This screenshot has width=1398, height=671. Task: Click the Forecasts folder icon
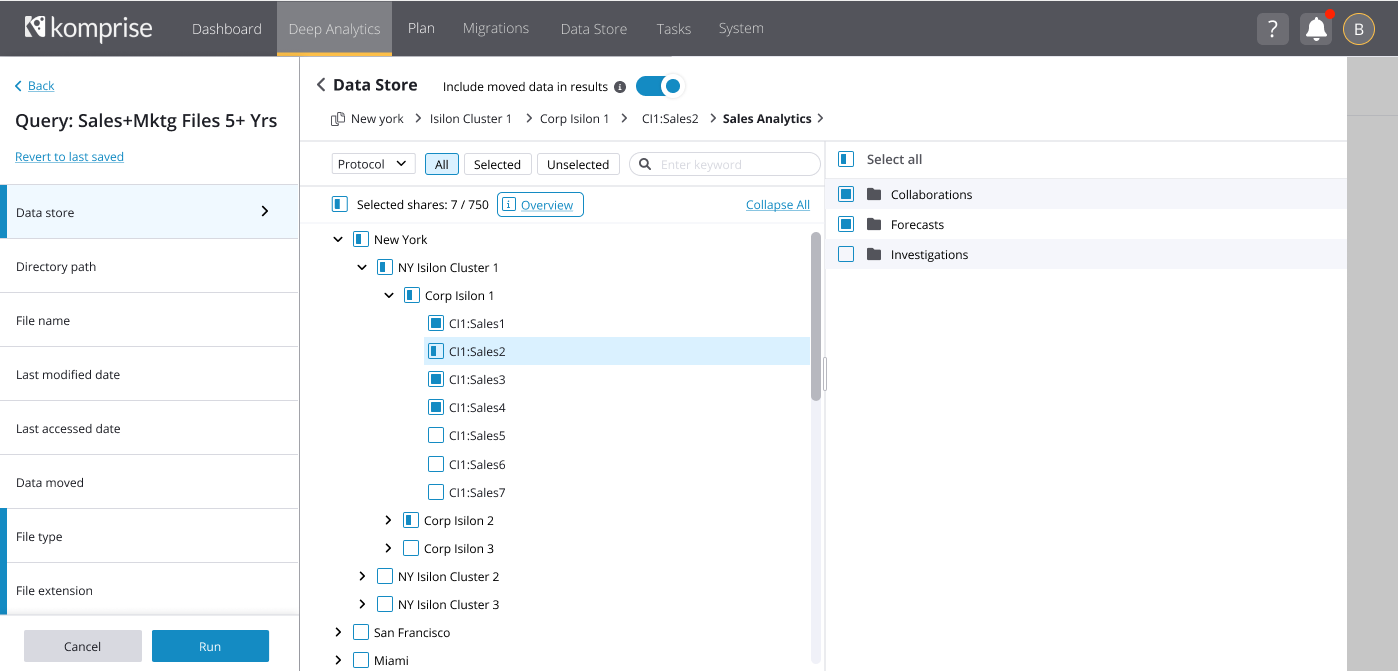pyautogui.click(x=874, y=224)
